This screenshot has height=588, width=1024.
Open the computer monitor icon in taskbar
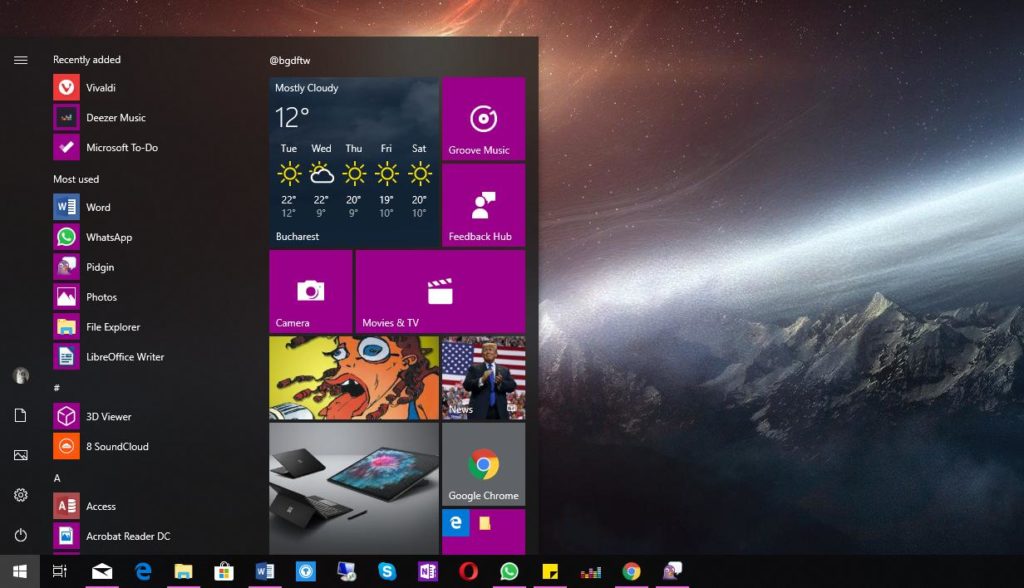346,572
